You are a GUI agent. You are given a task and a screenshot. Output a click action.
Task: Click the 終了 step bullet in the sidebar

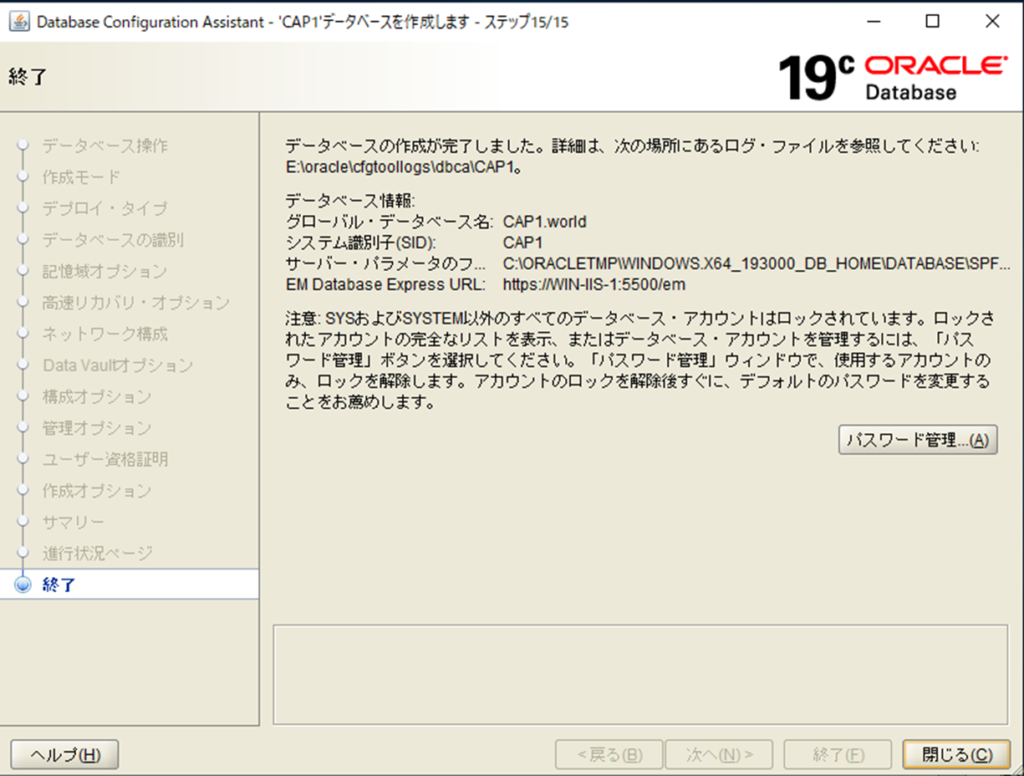tap(24, 585)
